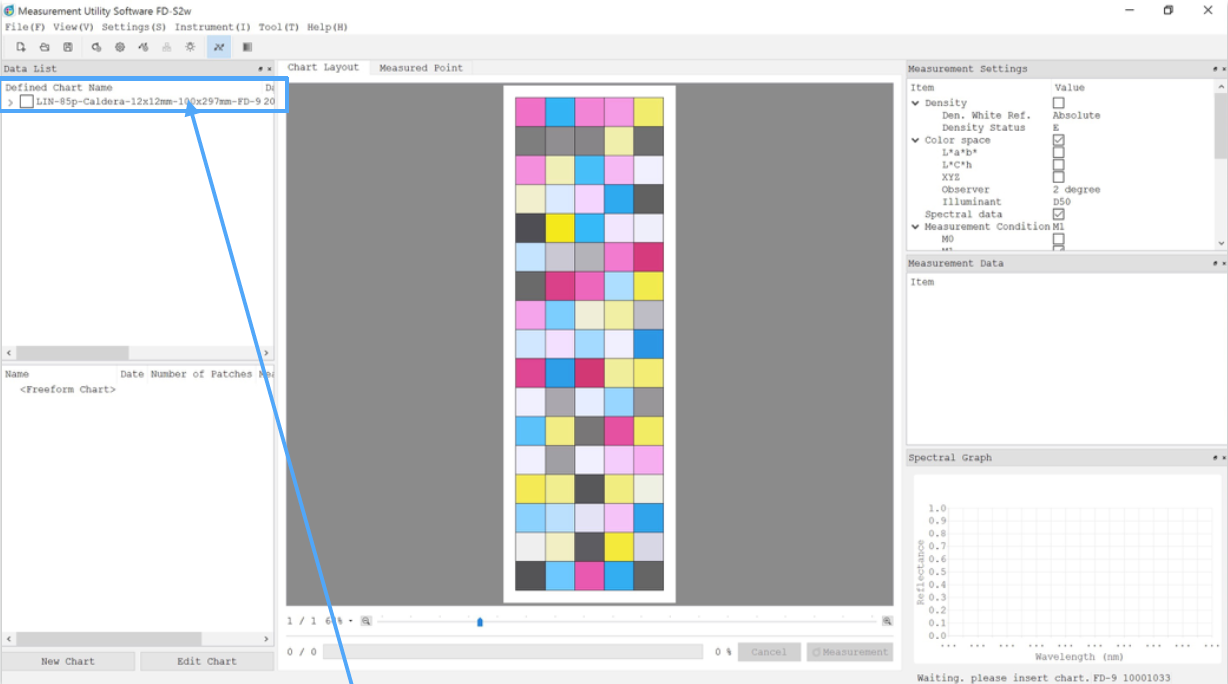1228x684 pixels.
Task: Open the Instrument(I) menu
Action: [212, 27]
